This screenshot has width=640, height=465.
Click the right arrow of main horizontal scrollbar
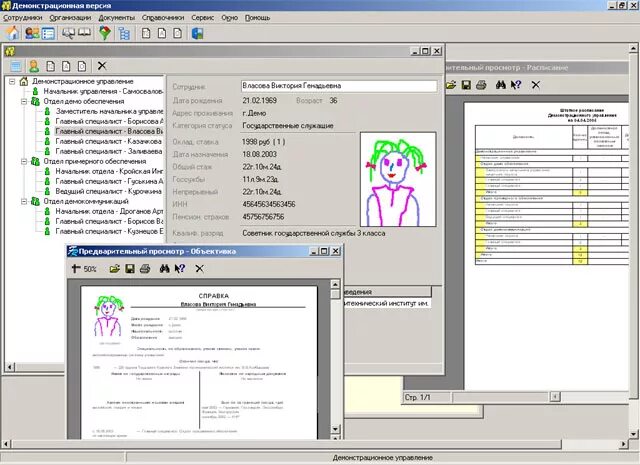[624, 444]
